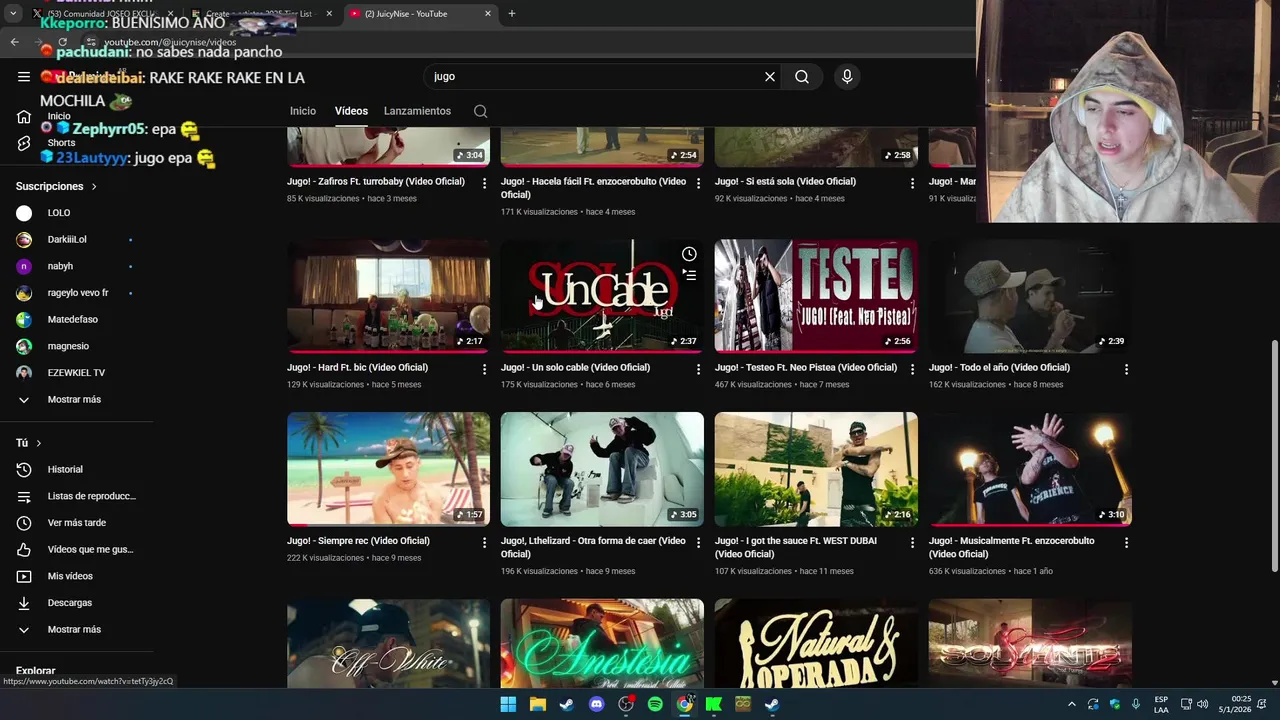This screenshot has width=1280, height=720.
Task: Add Un solo cable to queue via thumbnail icon
Action: click(x=689, y=274)
